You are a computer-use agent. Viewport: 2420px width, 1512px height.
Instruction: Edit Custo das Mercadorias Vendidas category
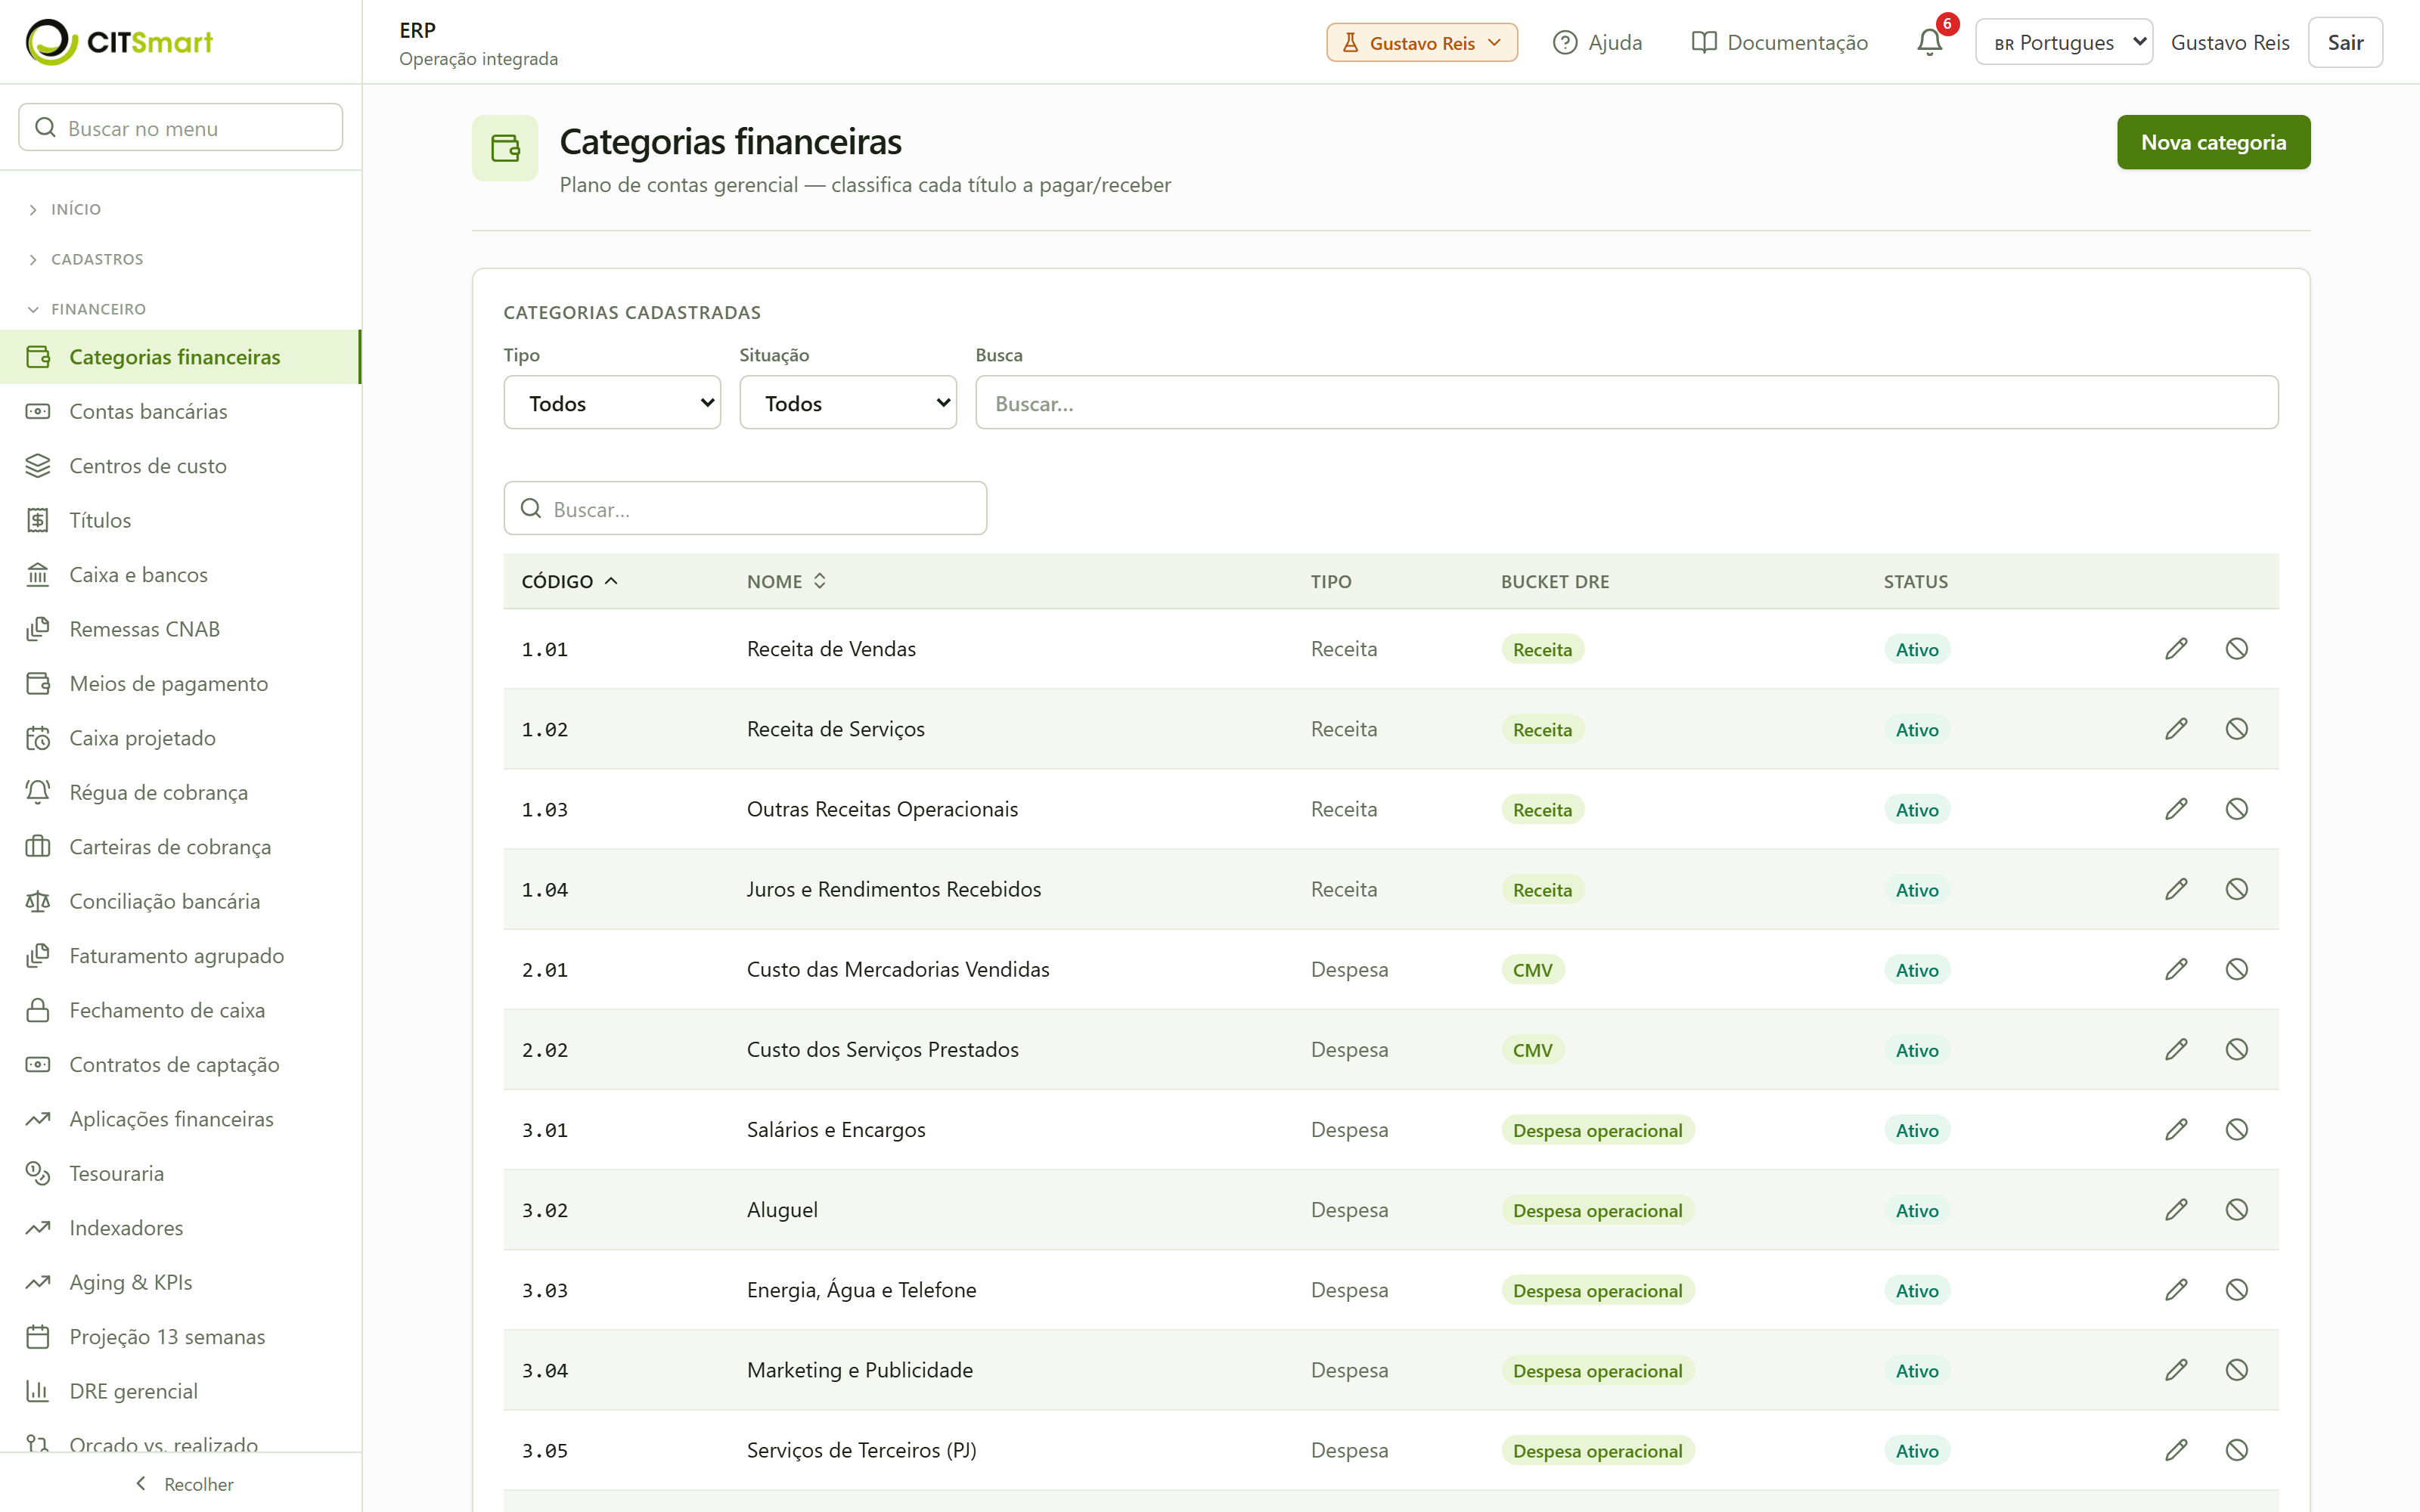pyautogui.click(x=2176, y=969)
